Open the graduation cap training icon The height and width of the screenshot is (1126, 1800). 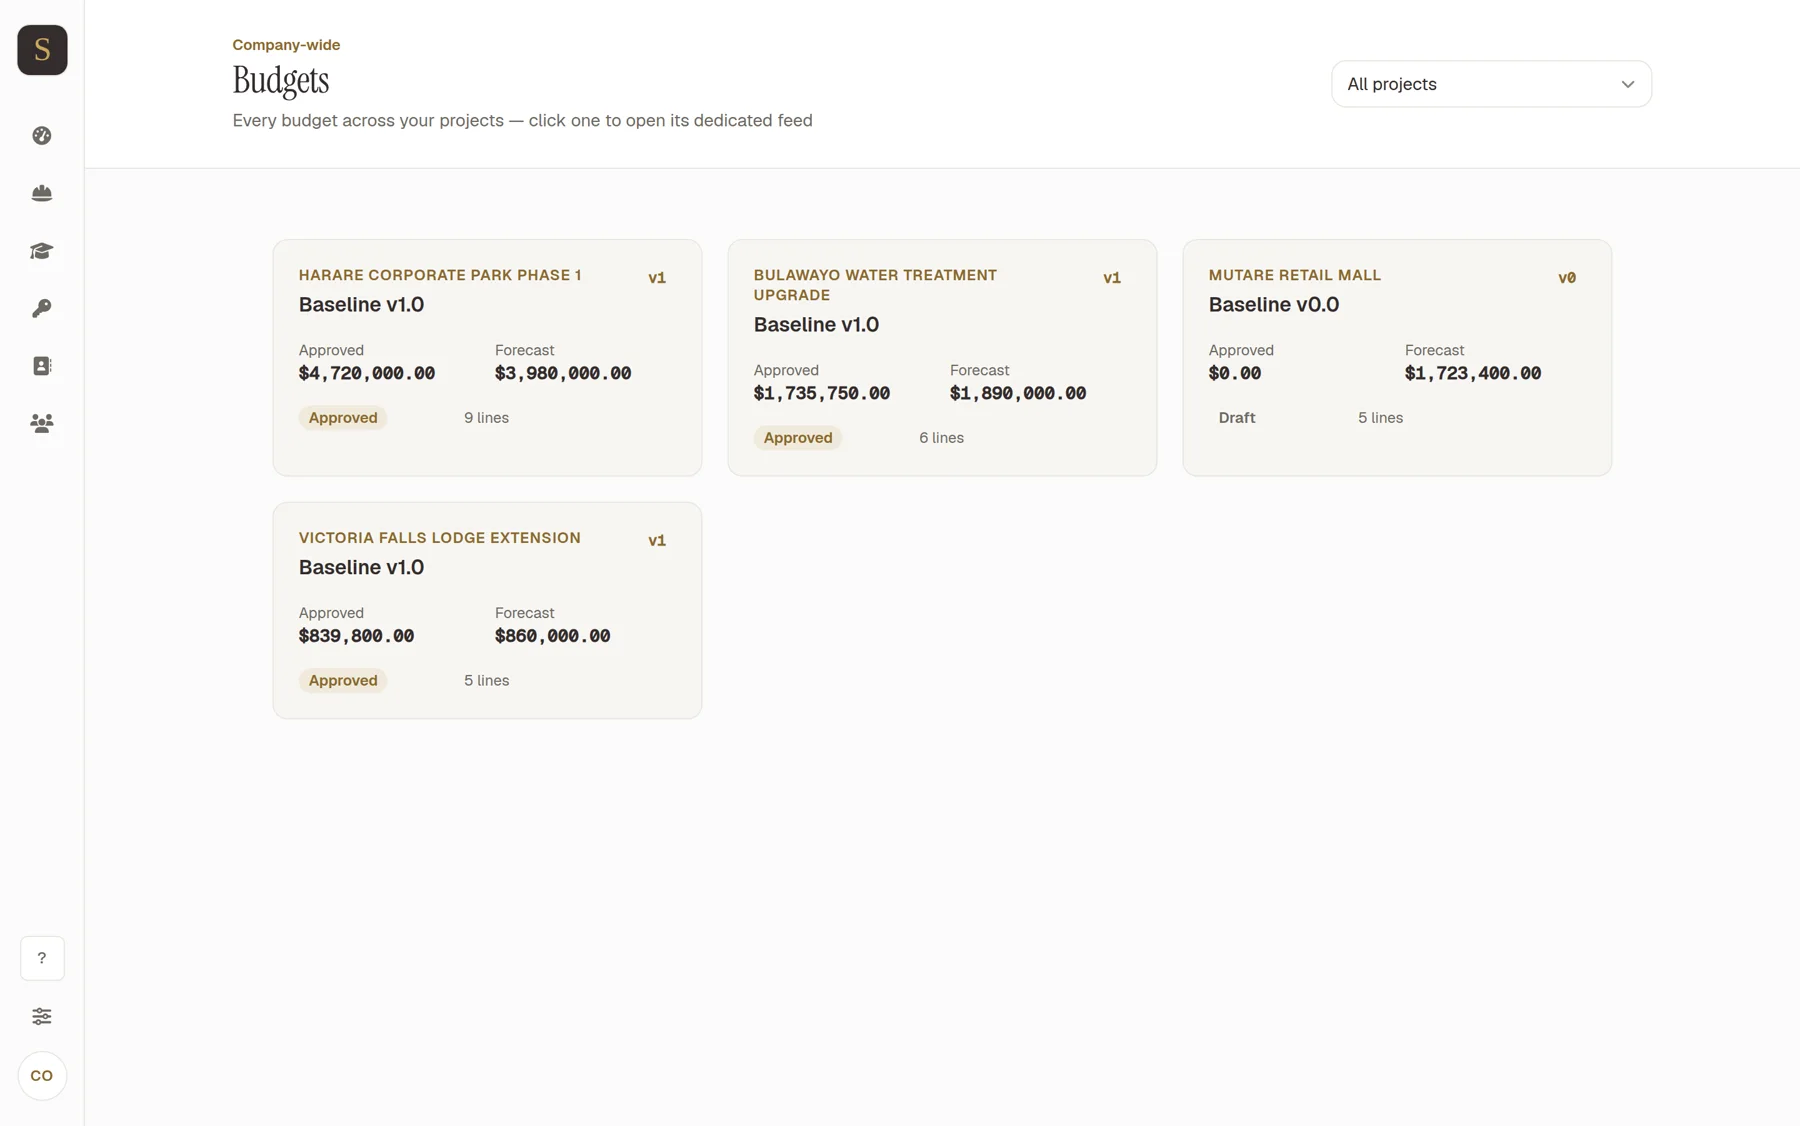tap(42, 251)
